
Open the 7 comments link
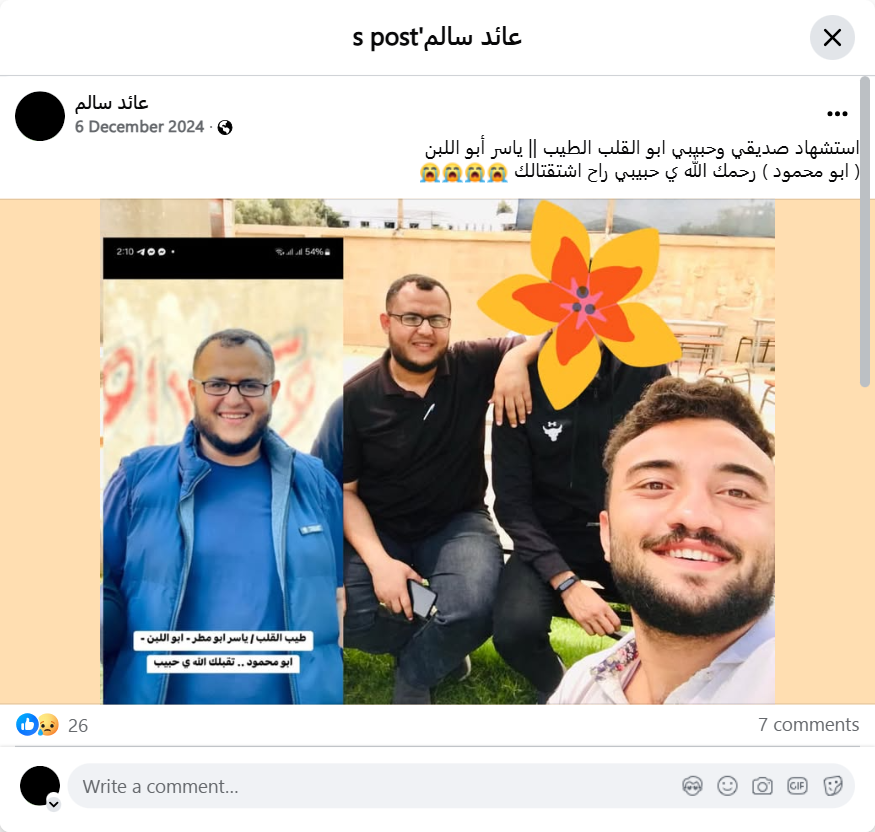click(808, 724)
